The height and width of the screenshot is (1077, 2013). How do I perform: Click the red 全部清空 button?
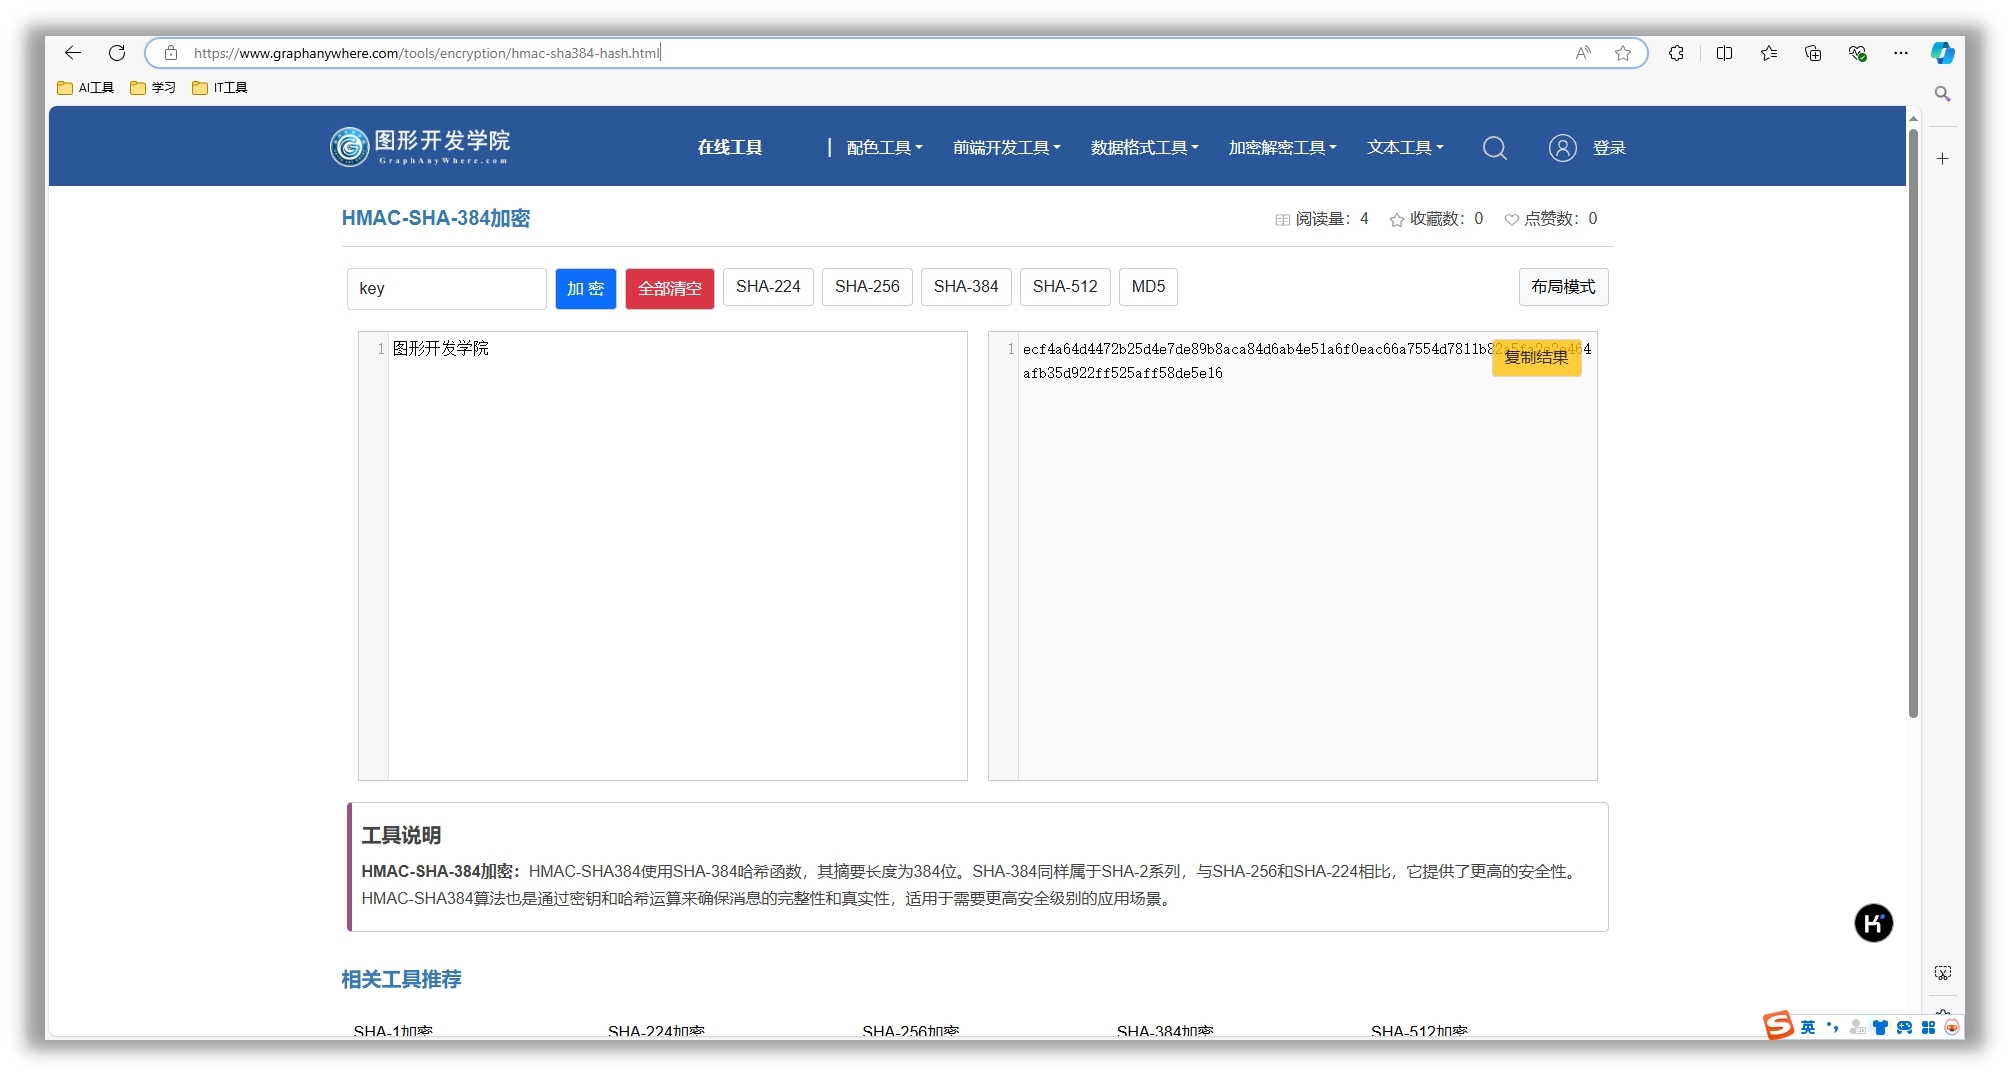point(670,288)
